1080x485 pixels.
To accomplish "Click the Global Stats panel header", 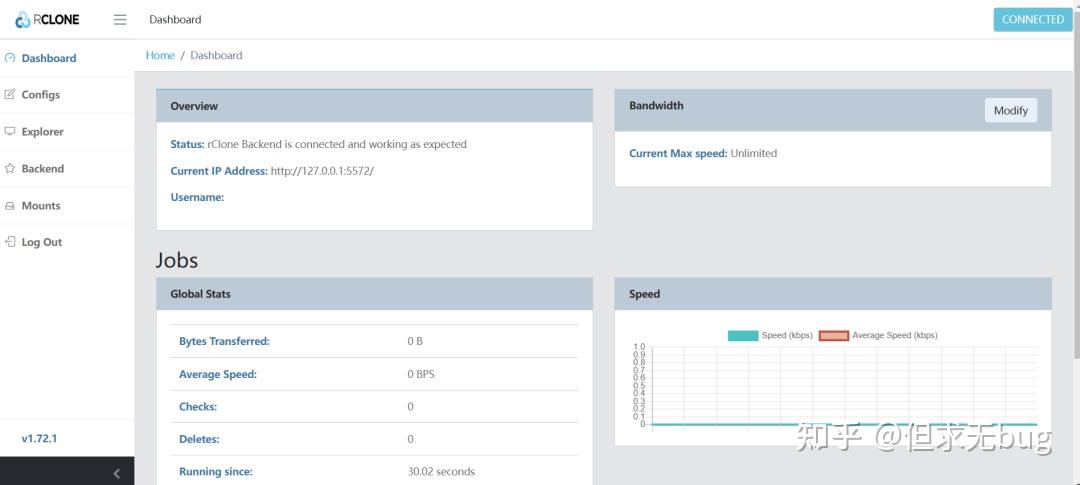I will (x=375, y=293).
